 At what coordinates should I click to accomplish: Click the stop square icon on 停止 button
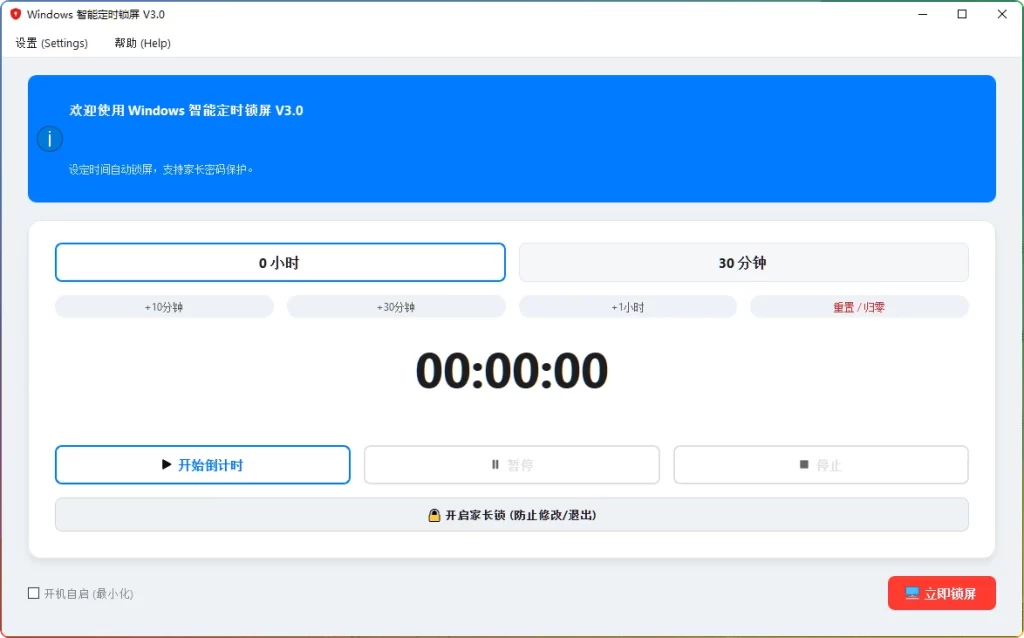click(805, 463)
